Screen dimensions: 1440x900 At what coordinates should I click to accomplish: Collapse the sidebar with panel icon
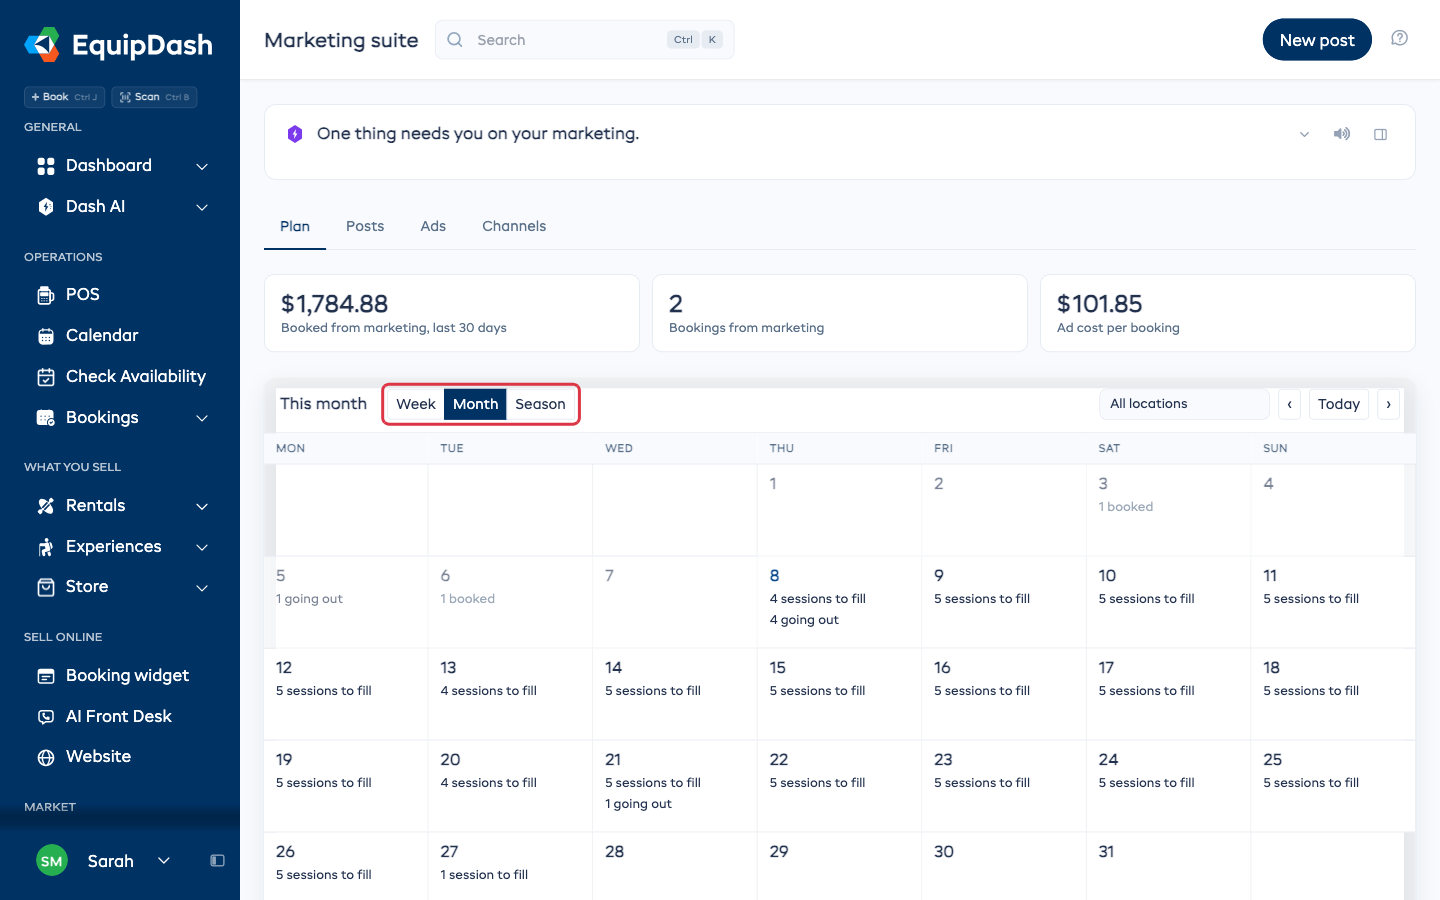coord(217,861)
